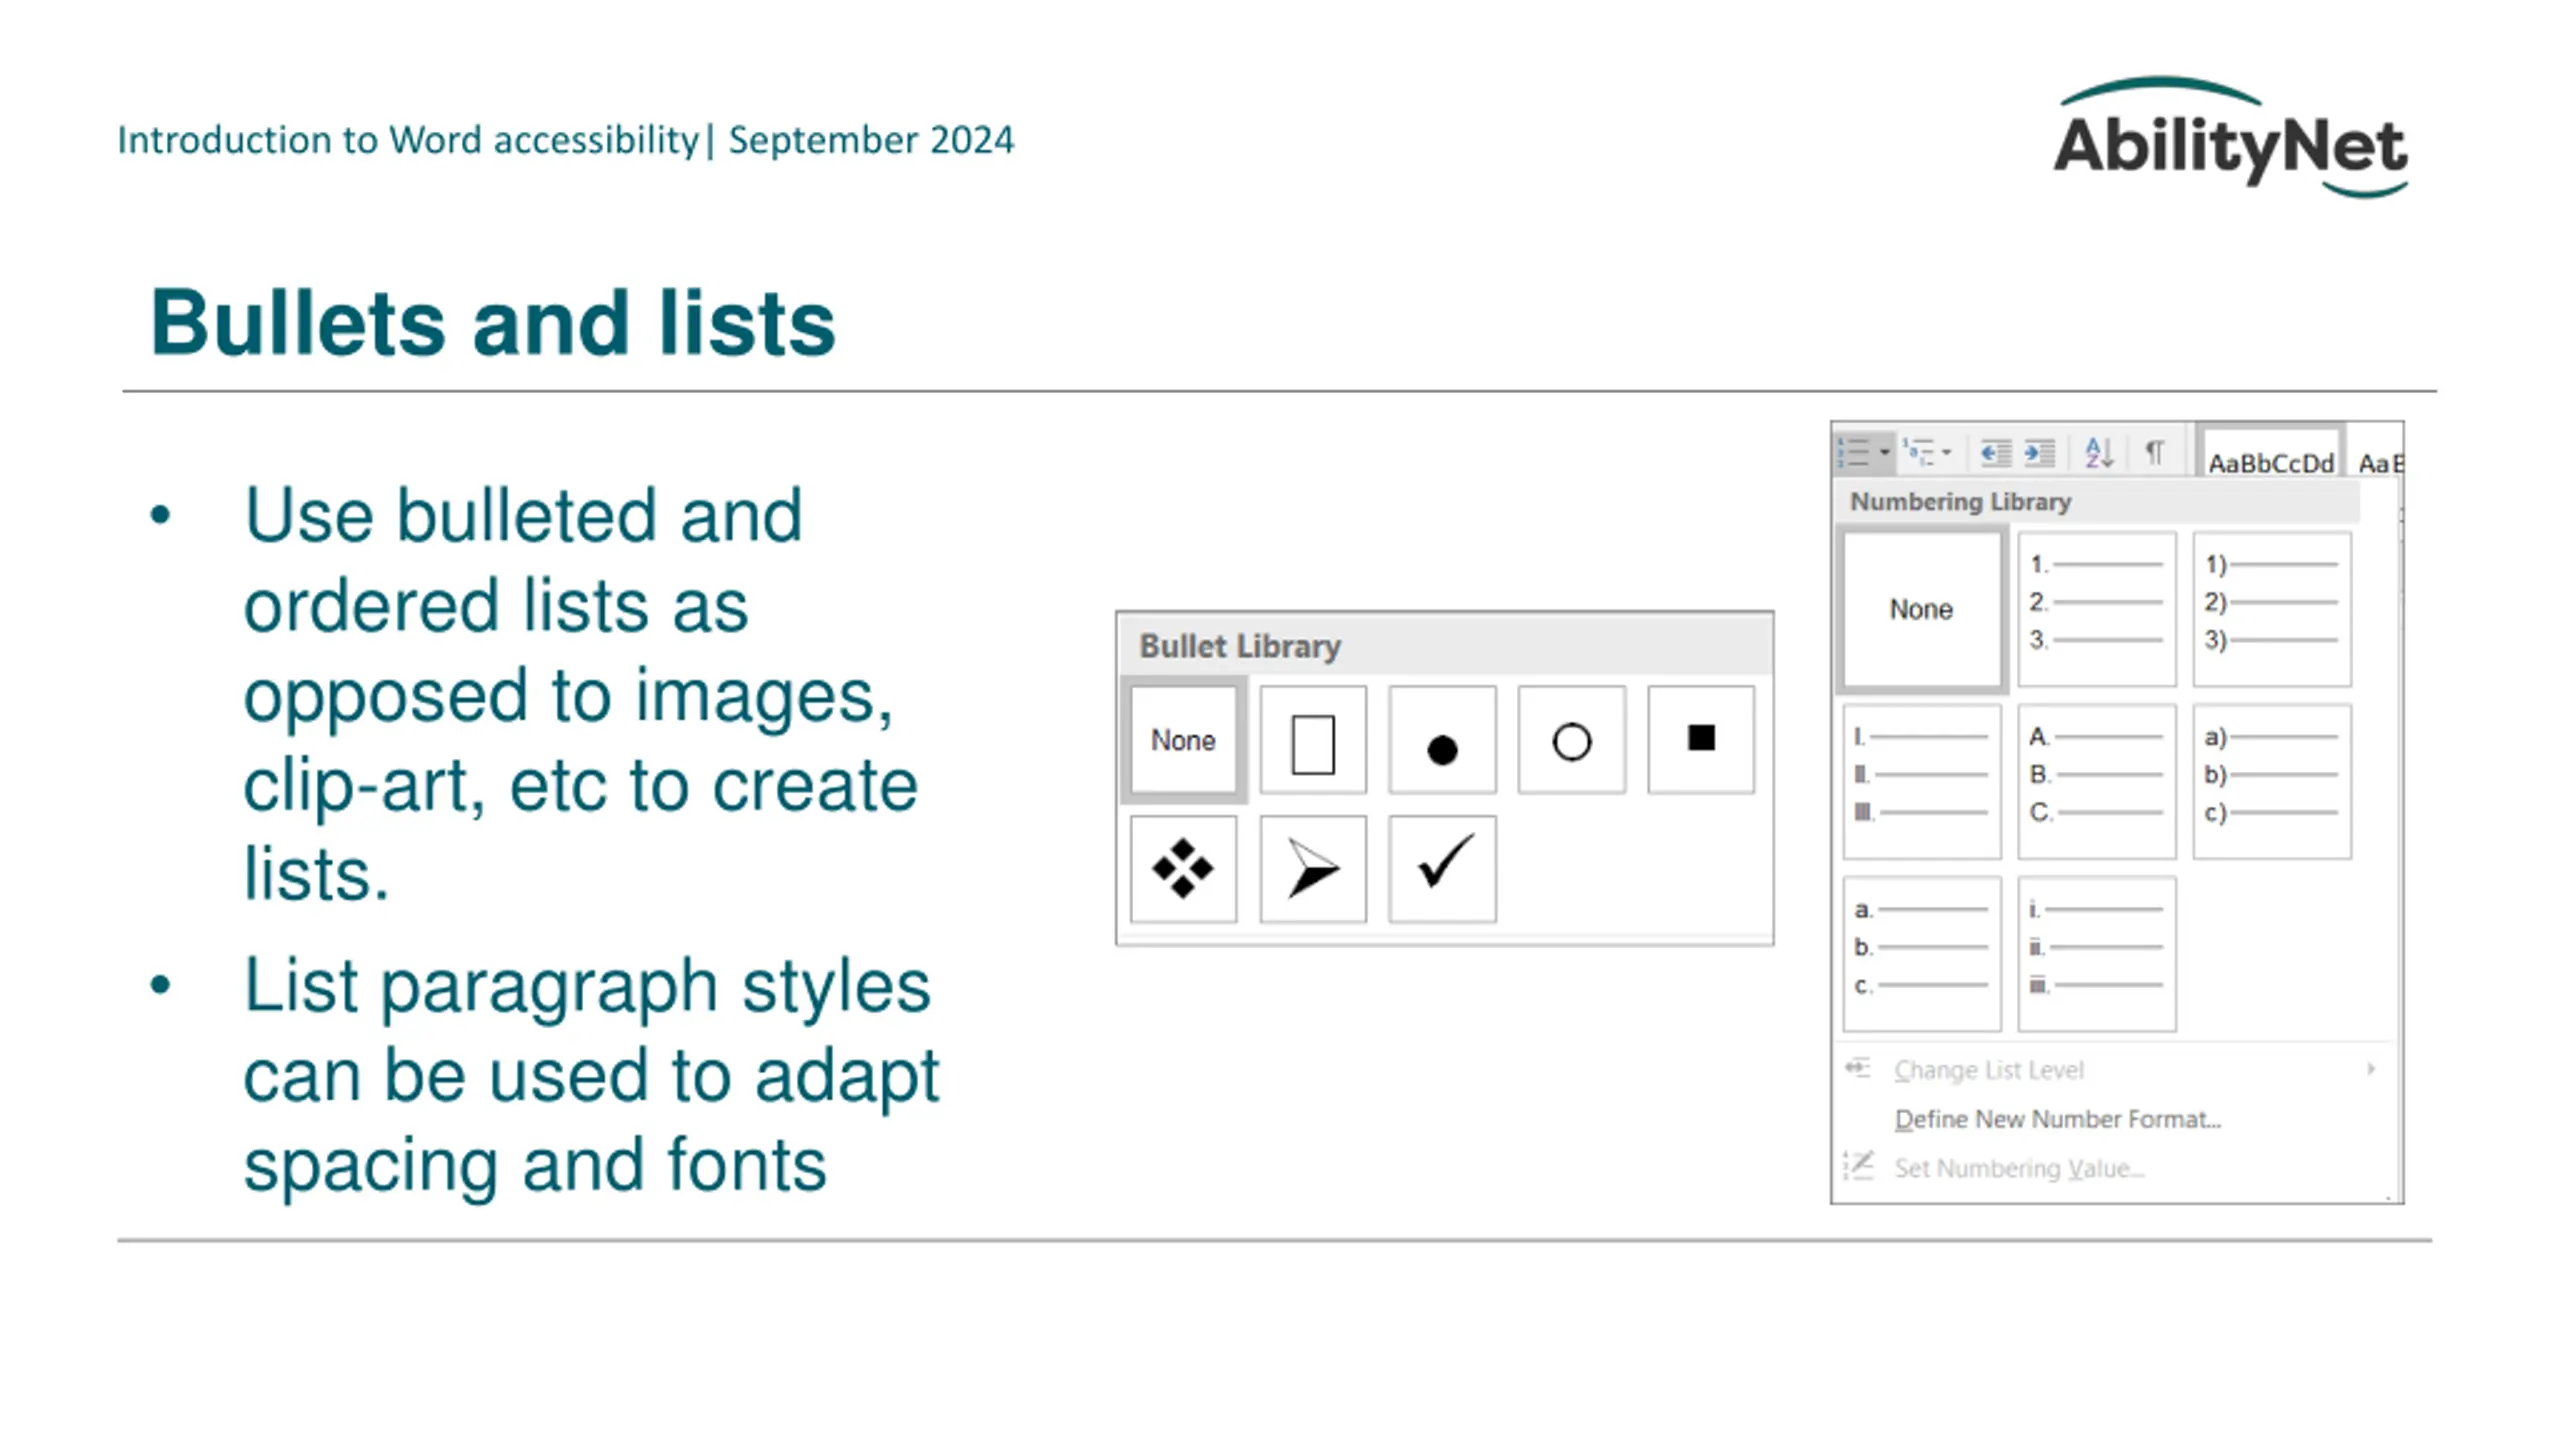The width and height of the screenshot is (2560, 1440).
Task: Click the Bullets and lists slide title
Action: point(492,323)
